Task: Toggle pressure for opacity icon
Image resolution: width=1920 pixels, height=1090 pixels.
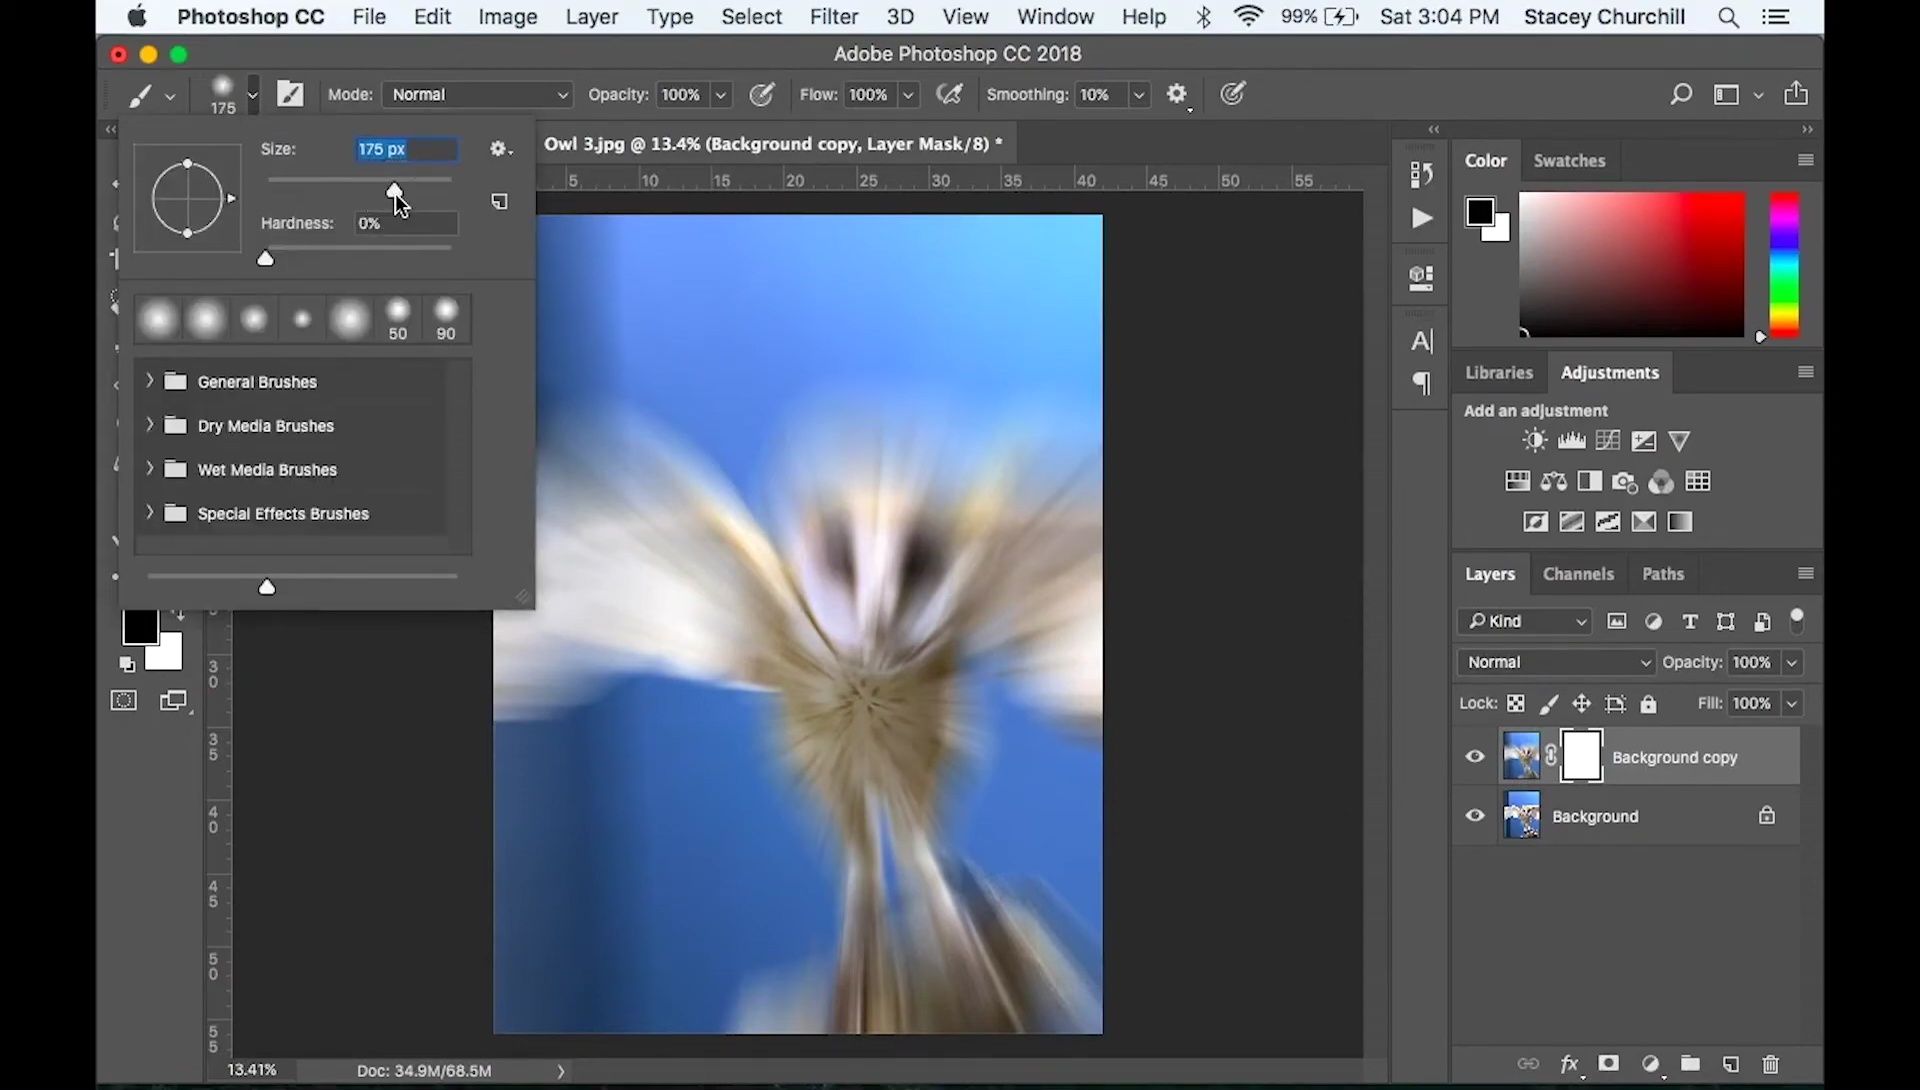Action: (x=762, y=94)
